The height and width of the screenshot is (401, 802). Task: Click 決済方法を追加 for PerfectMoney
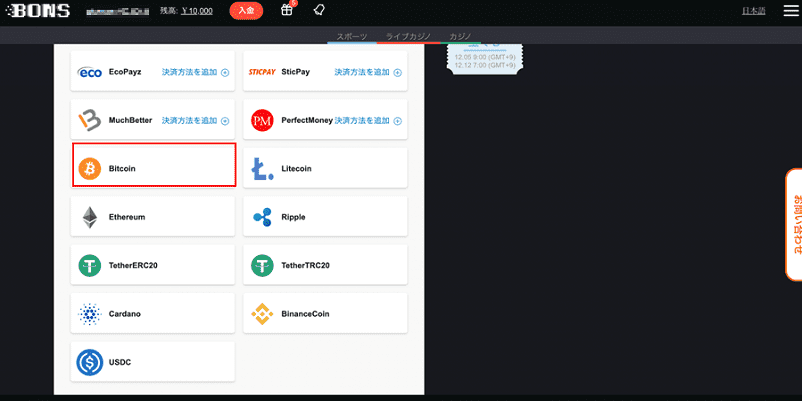point(362,121)
